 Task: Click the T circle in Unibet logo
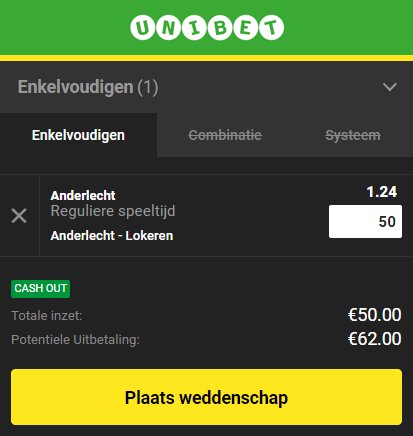[272, 27]
